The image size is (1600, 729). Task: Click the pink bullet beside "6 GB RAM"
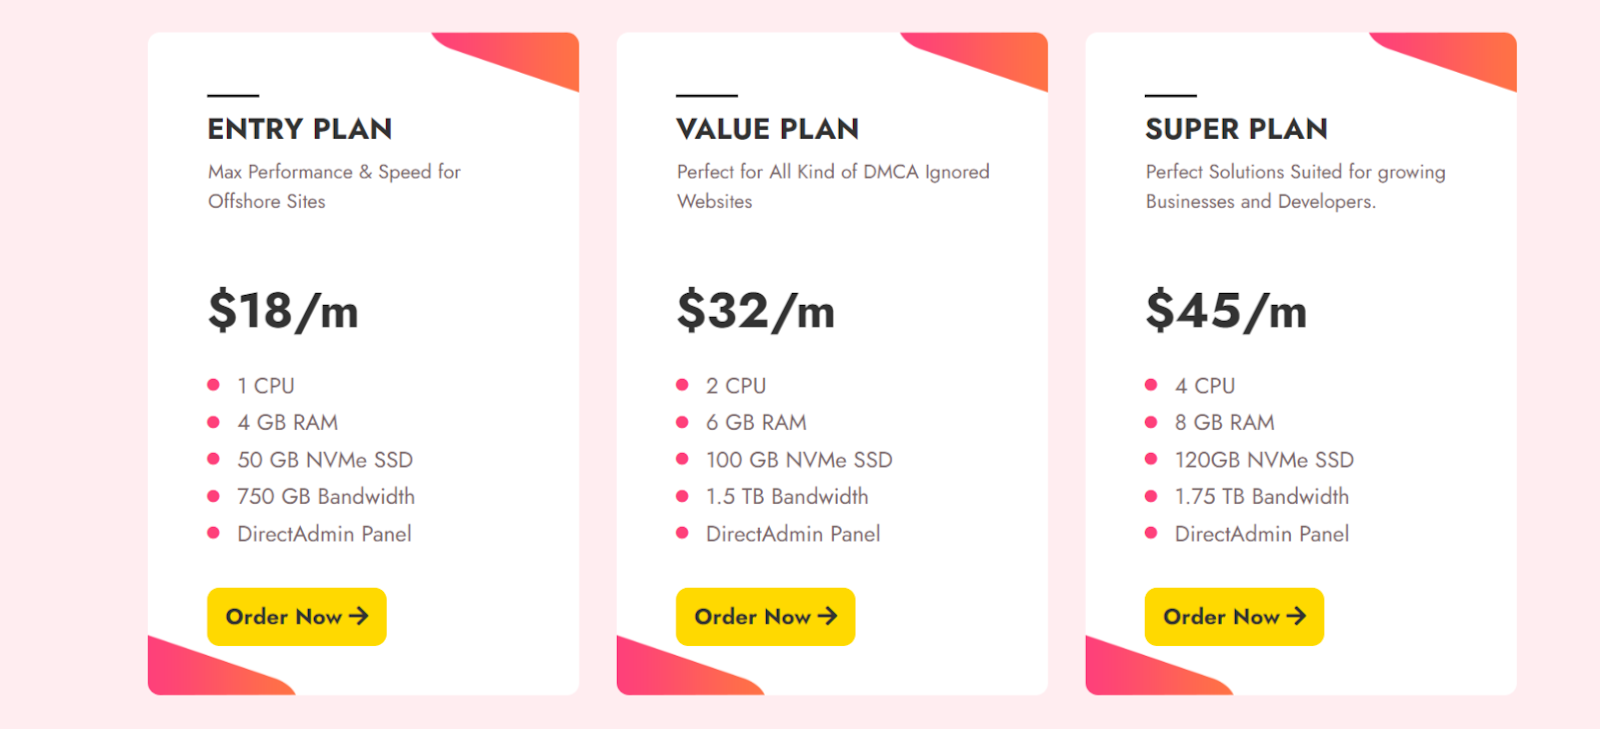pyautogui.click(x=682, y=422)
